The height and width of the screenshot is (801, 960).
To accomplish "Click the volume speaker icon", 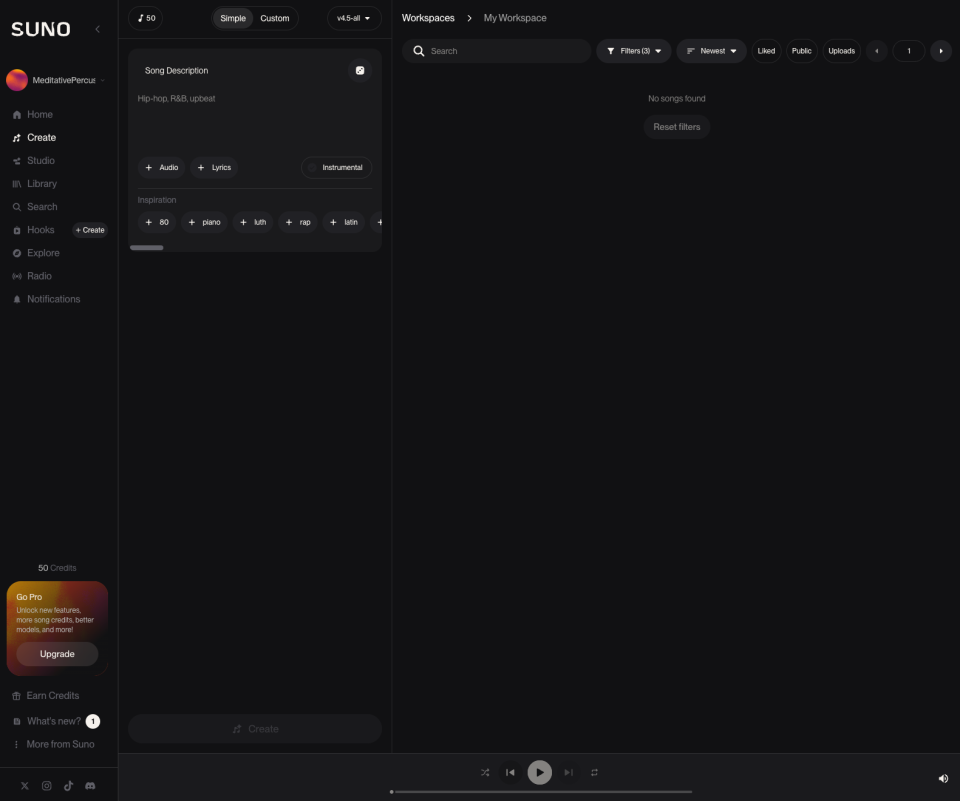I will click(943, 778).
